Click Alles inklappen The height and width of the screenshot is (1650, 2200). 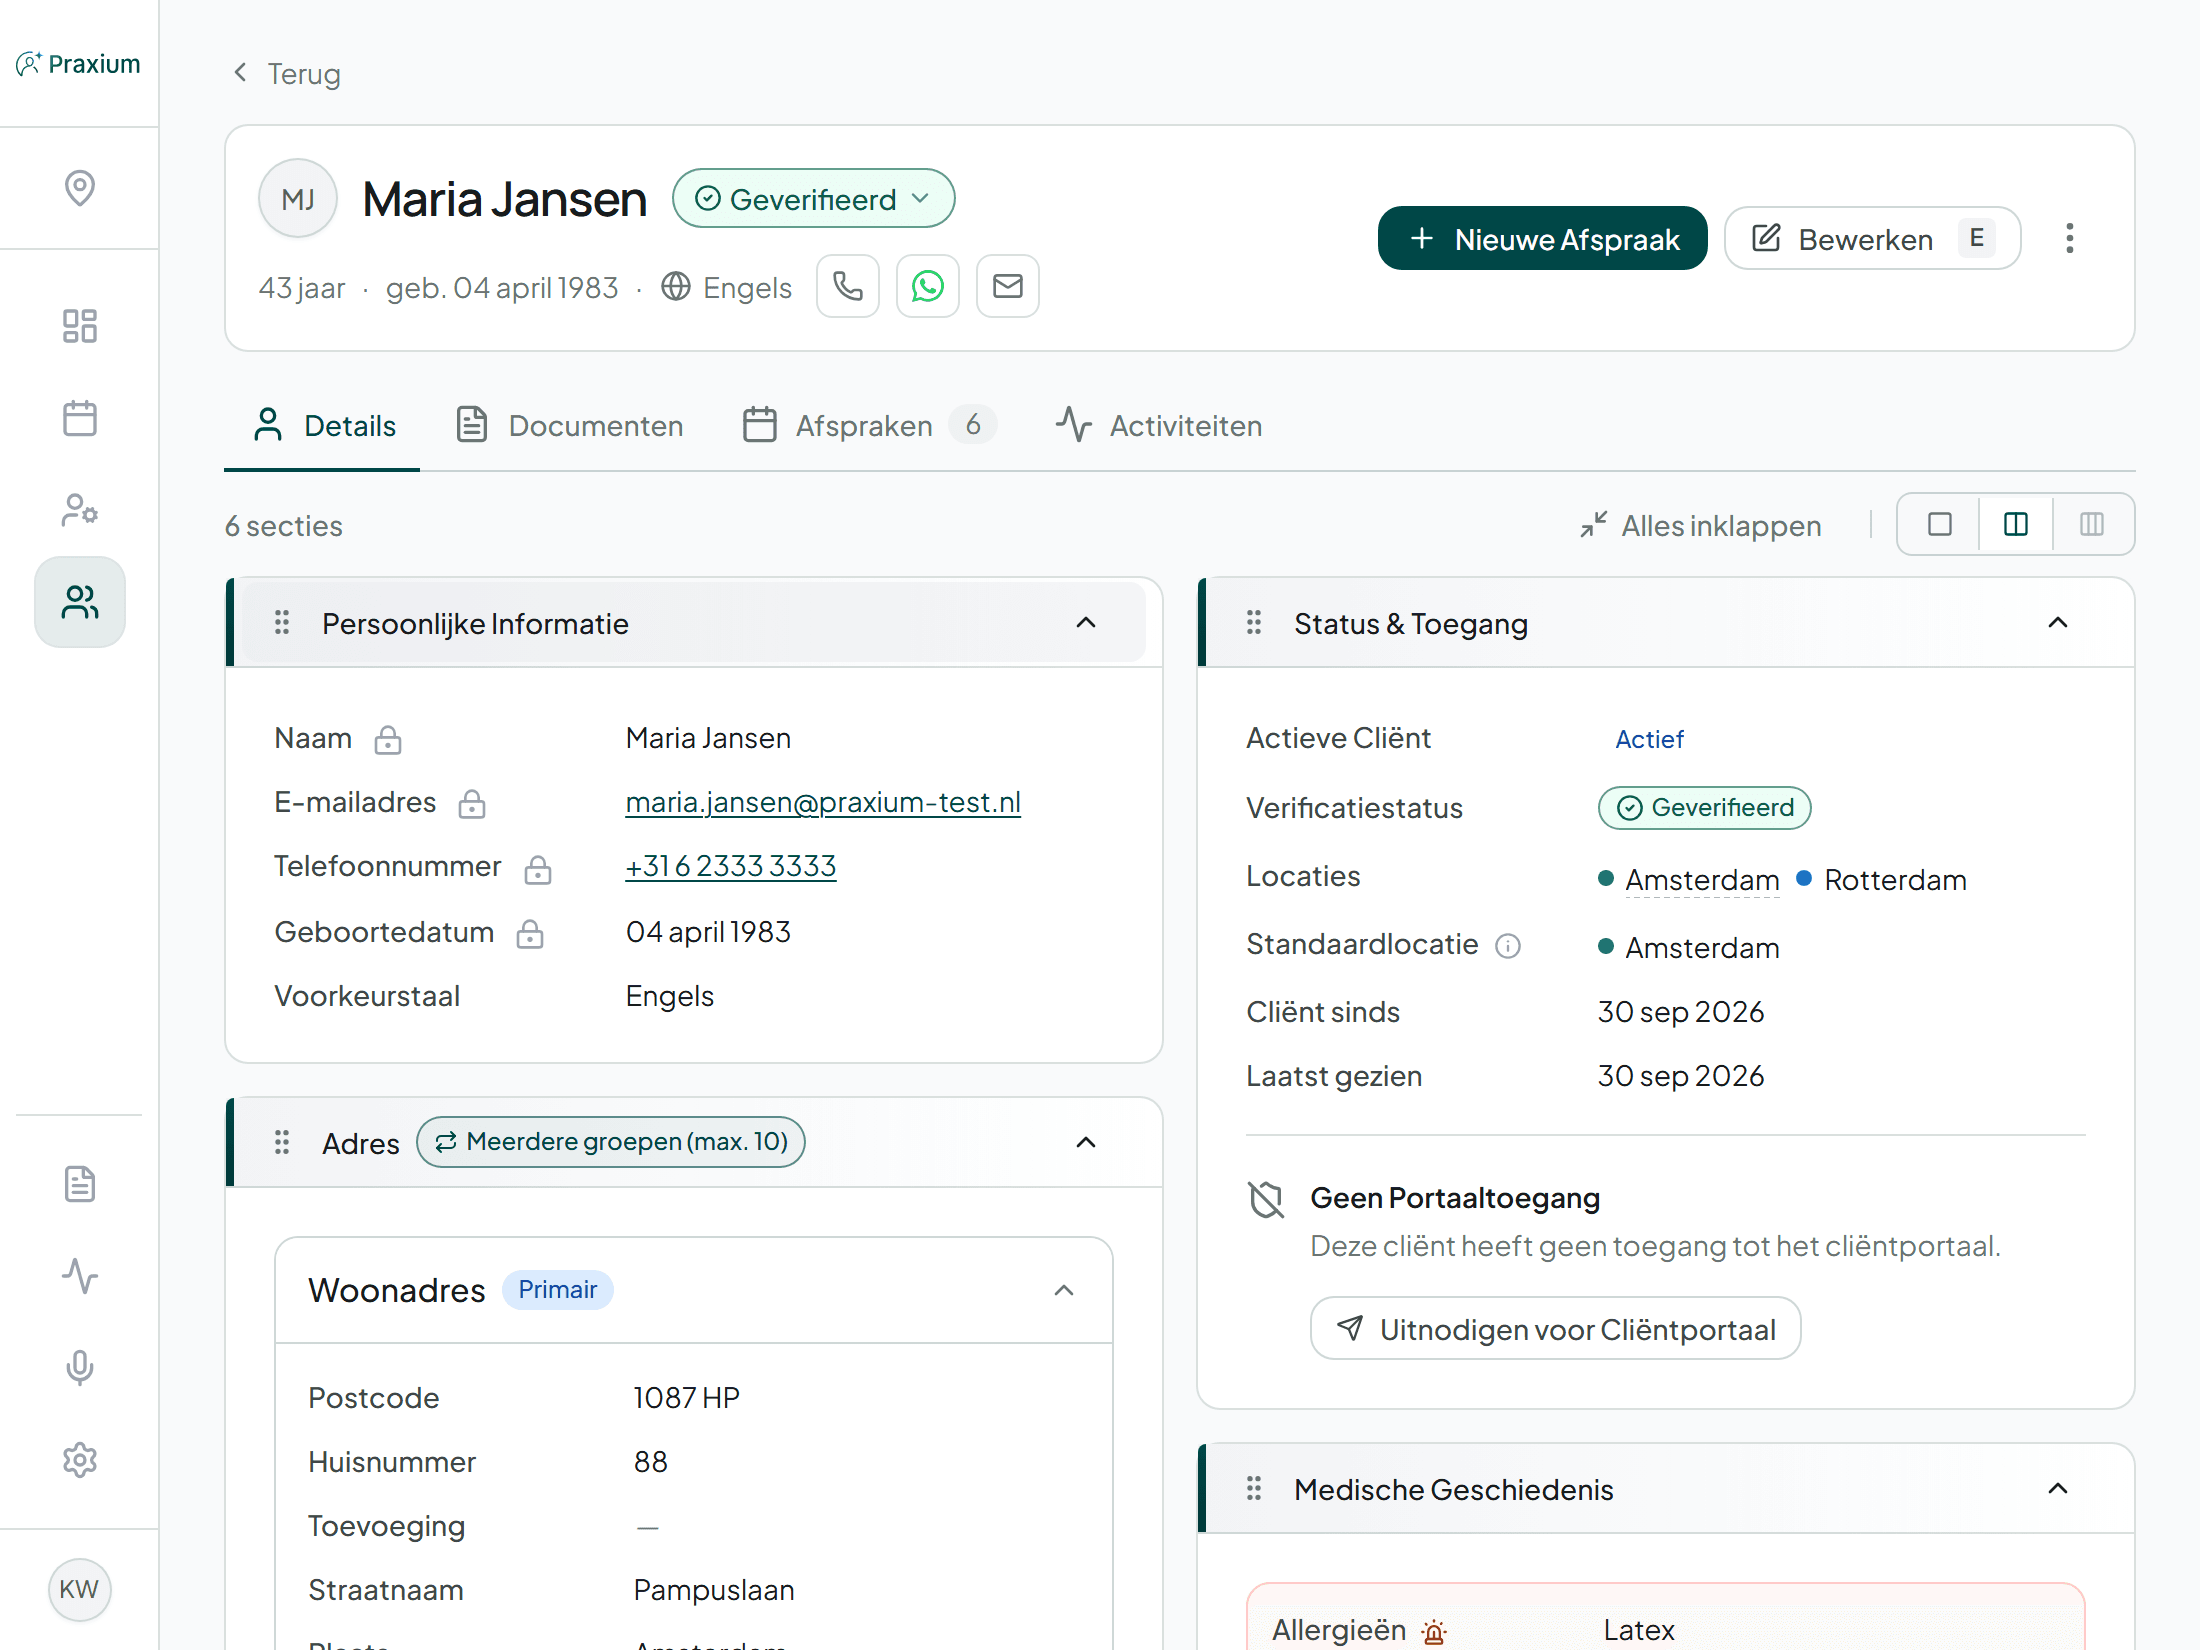[x=1700, y=525]
